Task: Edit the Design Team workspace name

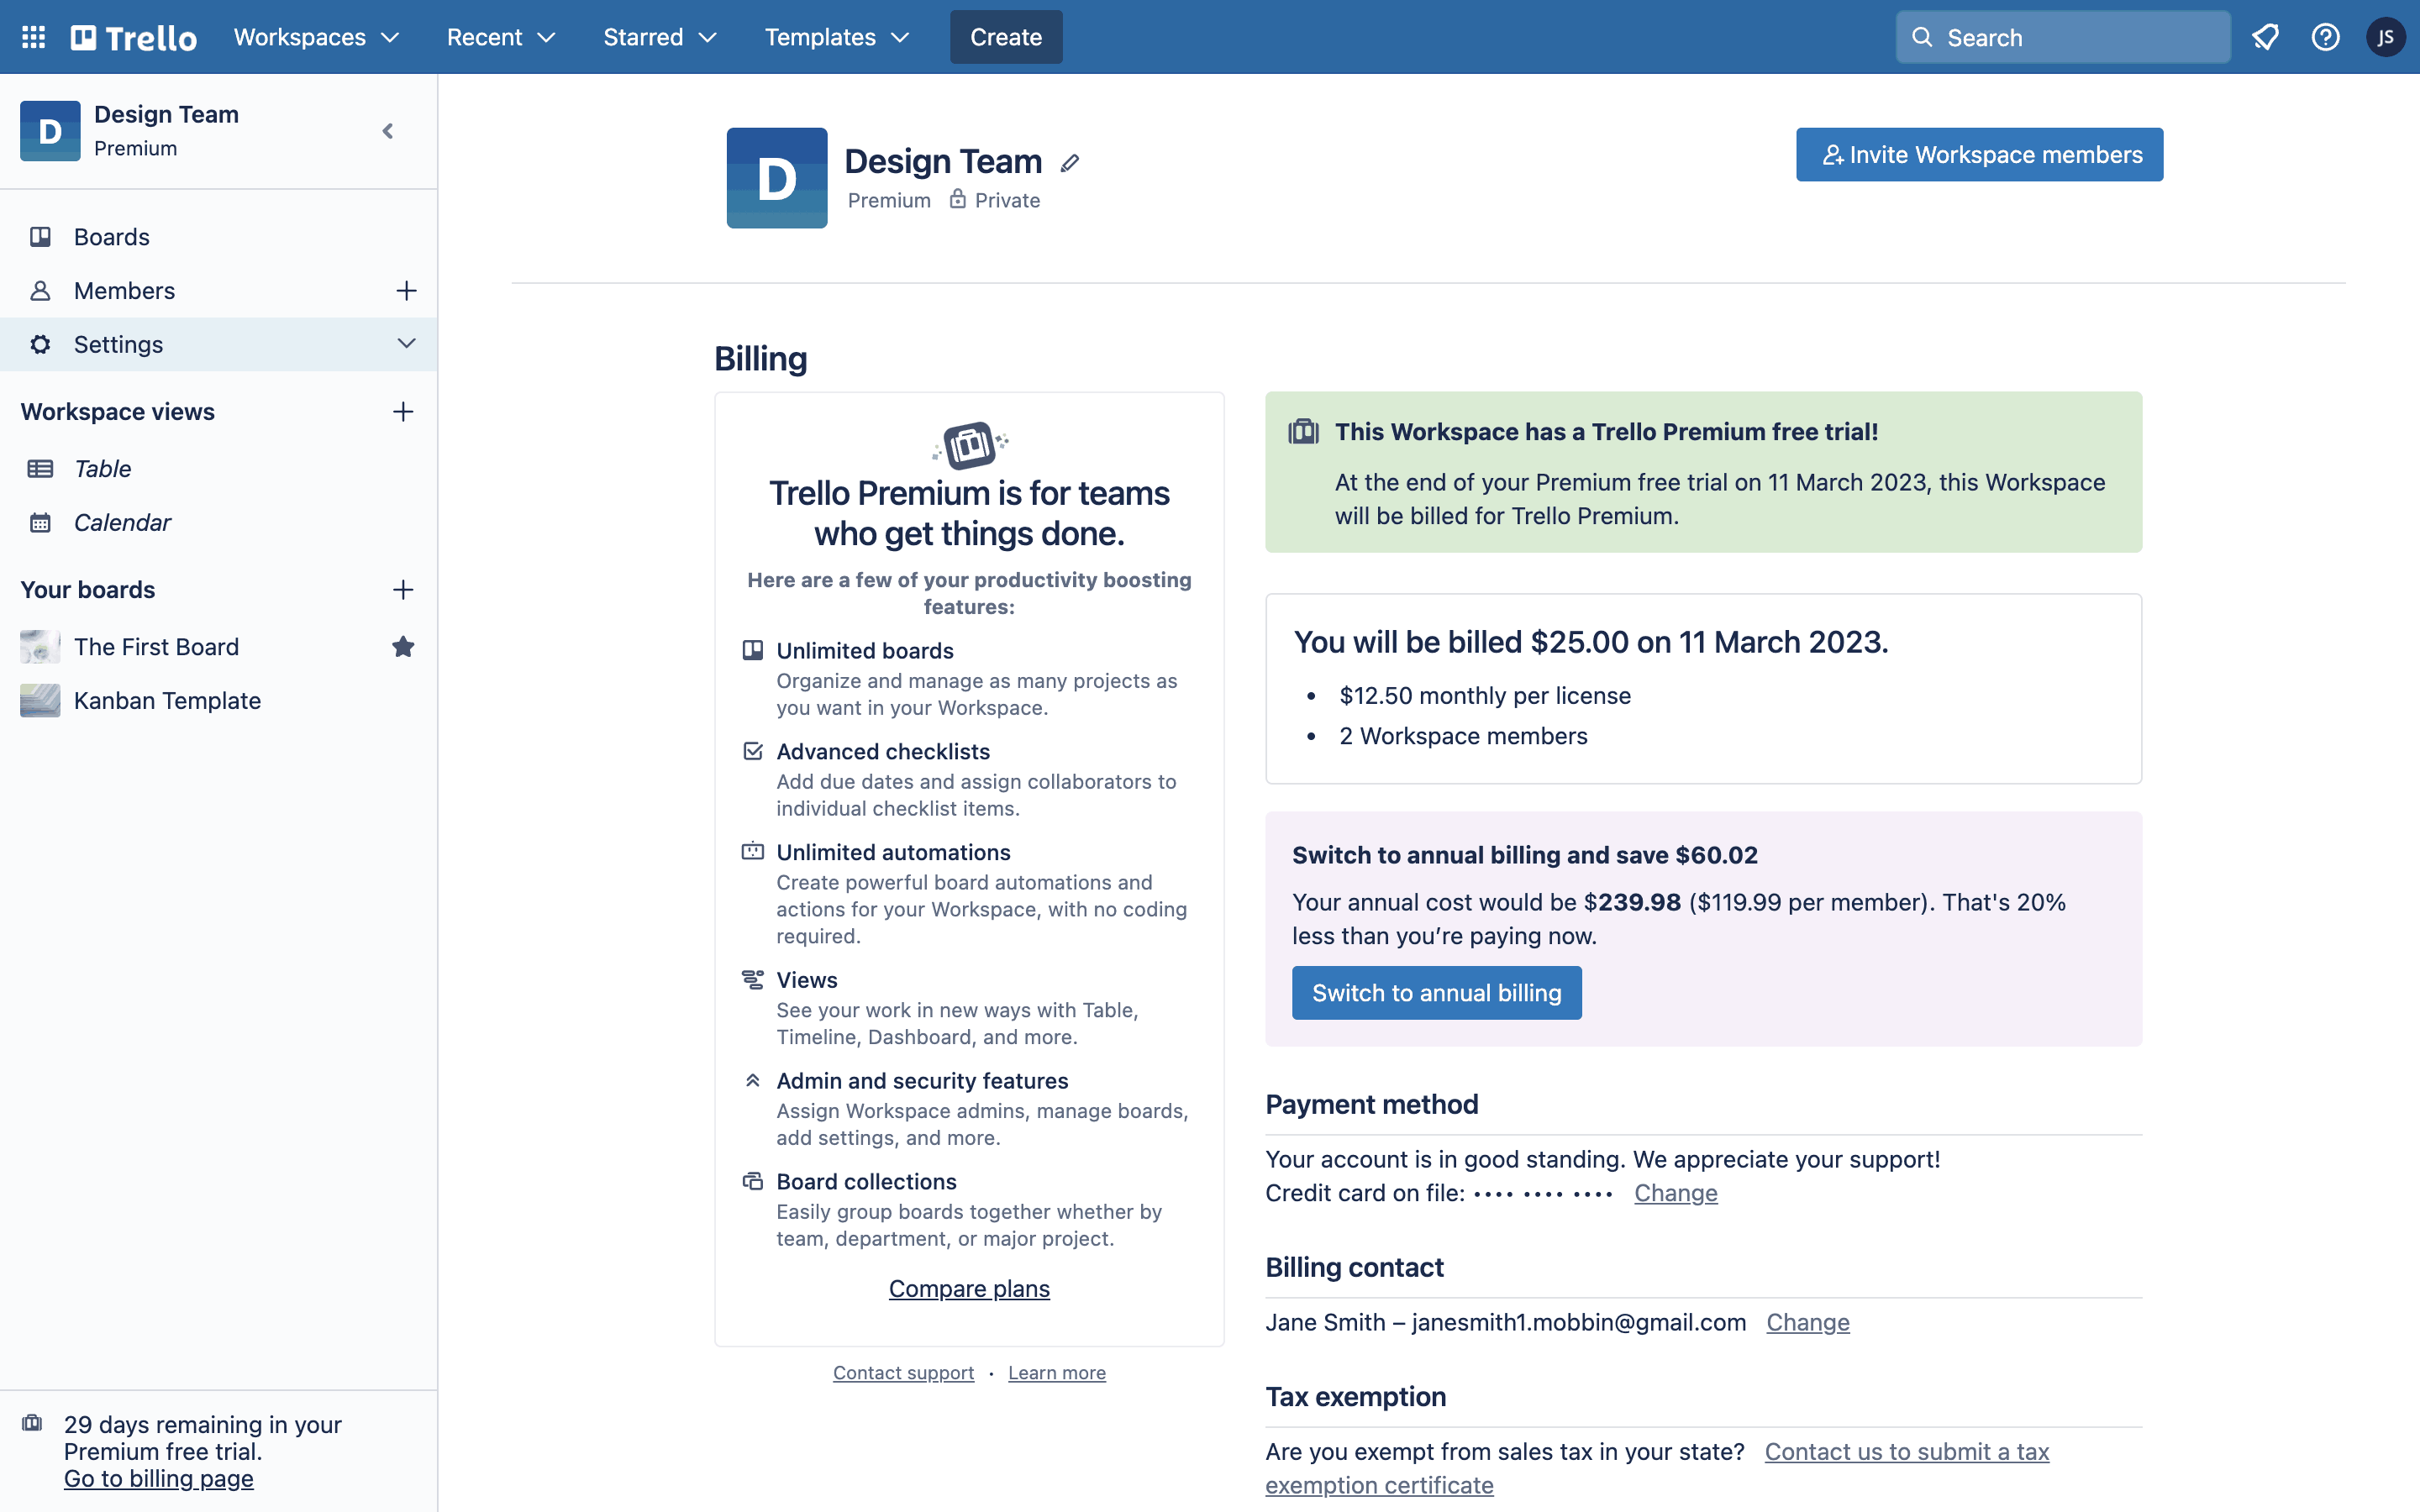Action: click(1070, 162)
